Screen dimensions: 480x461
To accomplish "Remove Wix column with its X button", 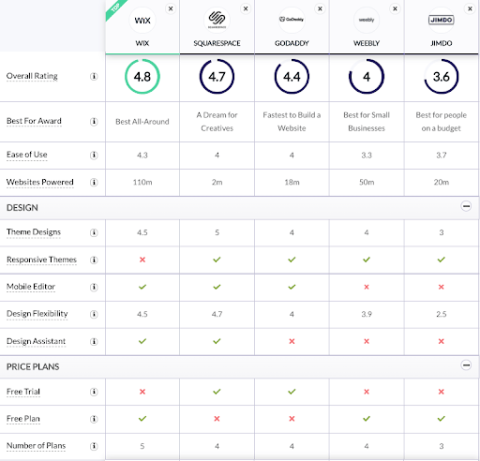I will (x=171, y=8).
